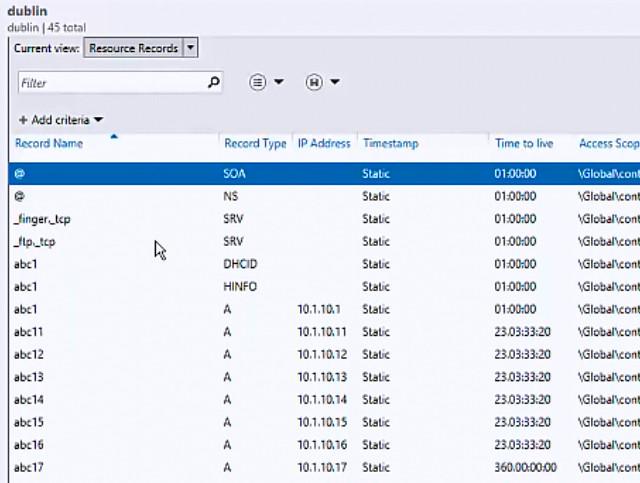Select the _finger._tcp SRV record

pos(324,219)
